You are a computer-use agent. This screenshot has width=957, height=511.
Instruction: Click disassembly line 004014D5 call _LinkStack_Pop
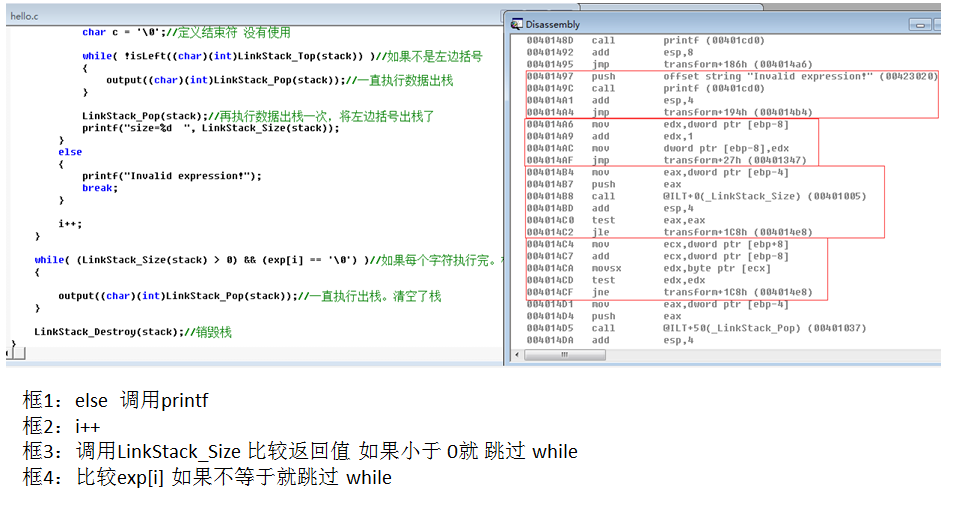[696, 328]
